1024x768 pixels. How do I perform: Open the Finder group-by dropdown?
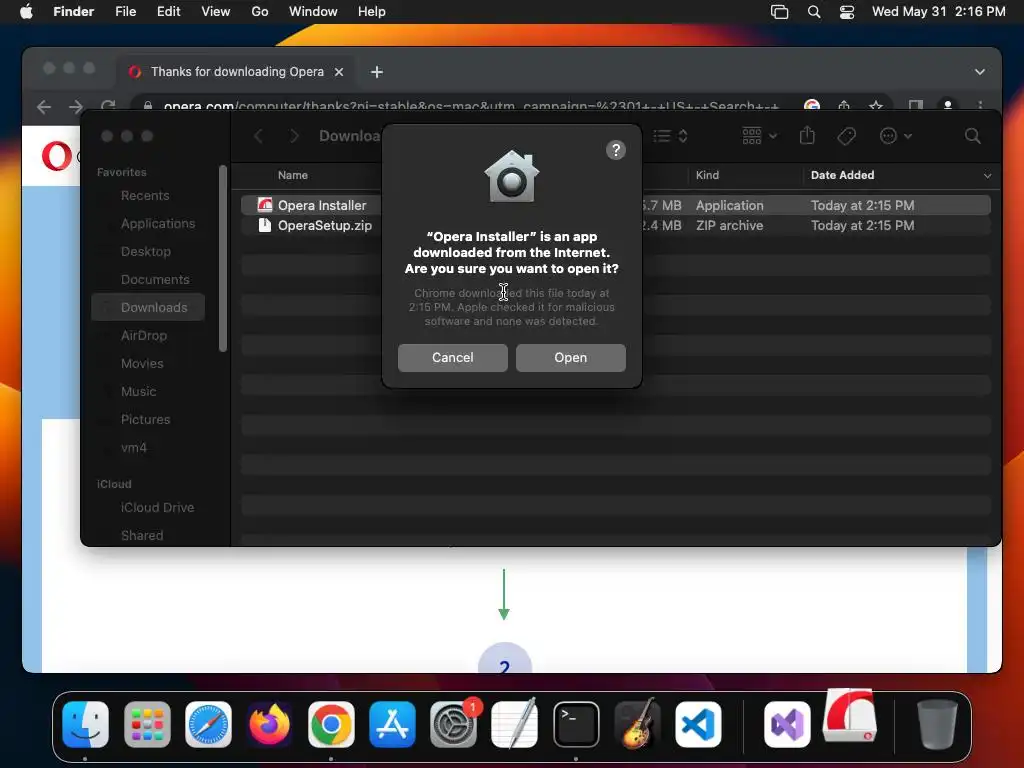click(x=760, y=136)
